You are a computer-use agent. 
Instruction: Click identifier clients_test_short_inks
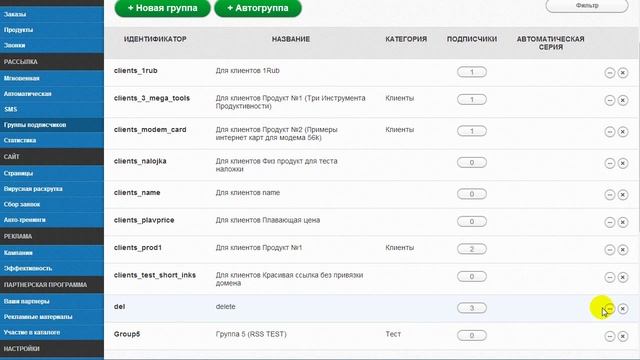[x=155, y=275]
